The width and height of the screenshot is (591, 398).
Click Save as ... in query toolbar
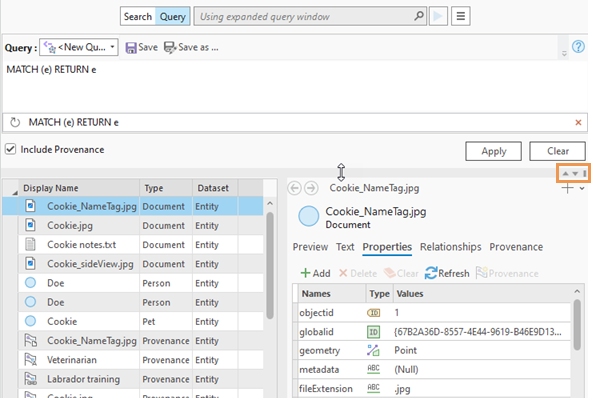tap(198, 47)
